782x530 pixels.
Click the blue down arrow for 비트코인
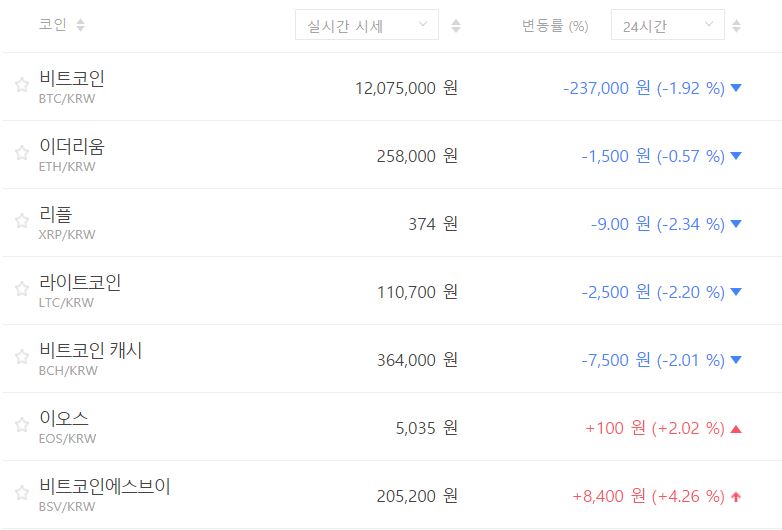(x=736, y=88)
